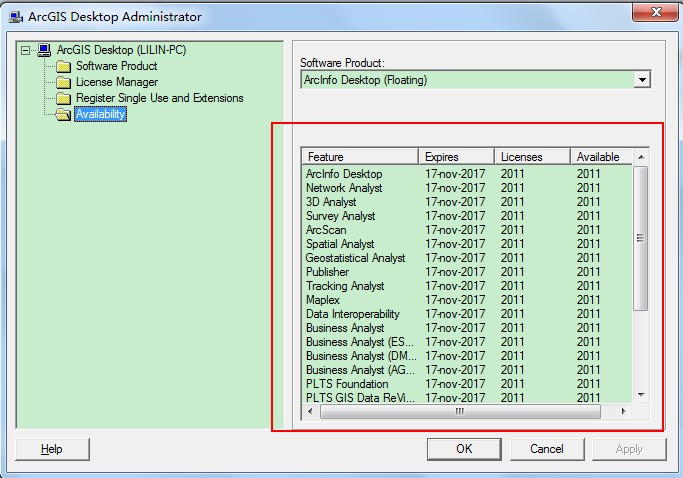Click the expiry date for Maplex
Image resolution: width=683 pixels, height=478 pixels.
click(x=455, y=300)
